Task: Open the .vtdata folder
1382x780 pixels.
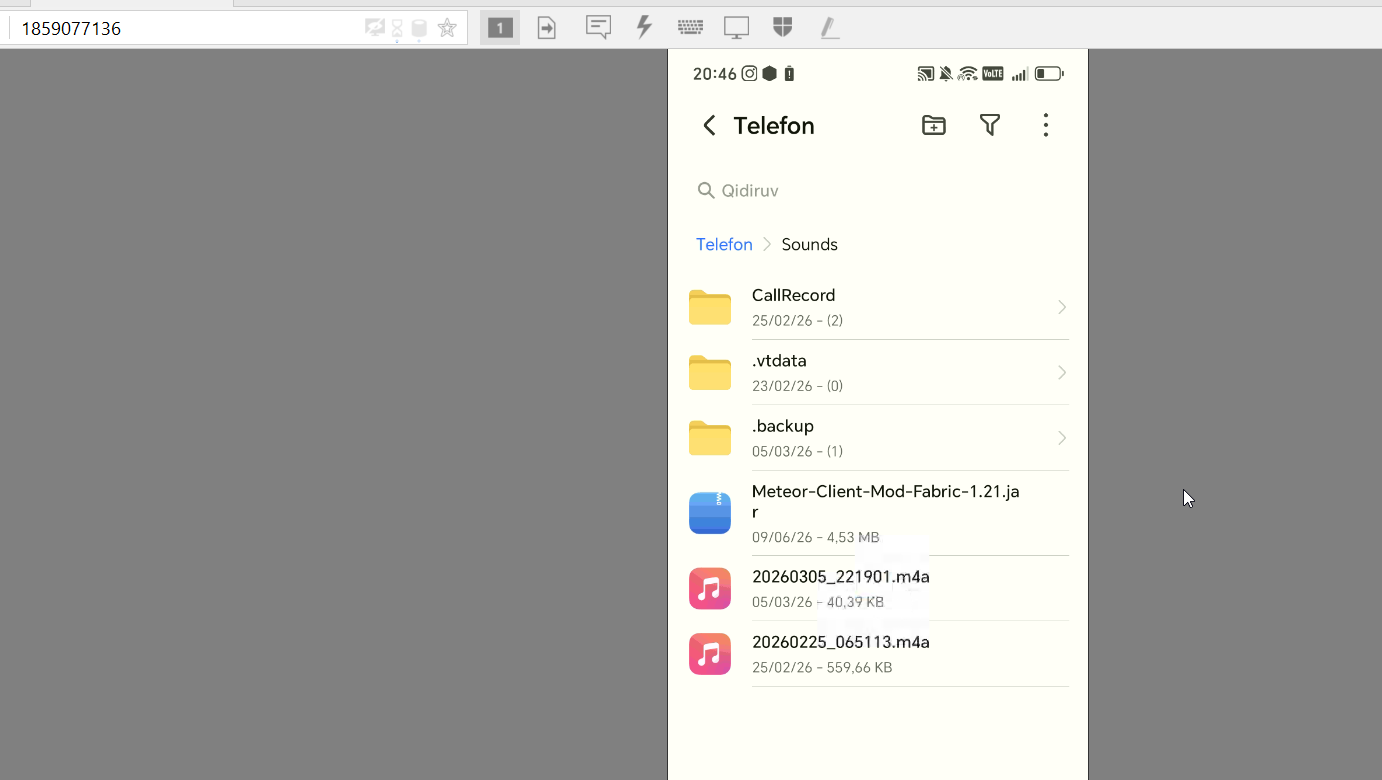Action: (878, 372)
